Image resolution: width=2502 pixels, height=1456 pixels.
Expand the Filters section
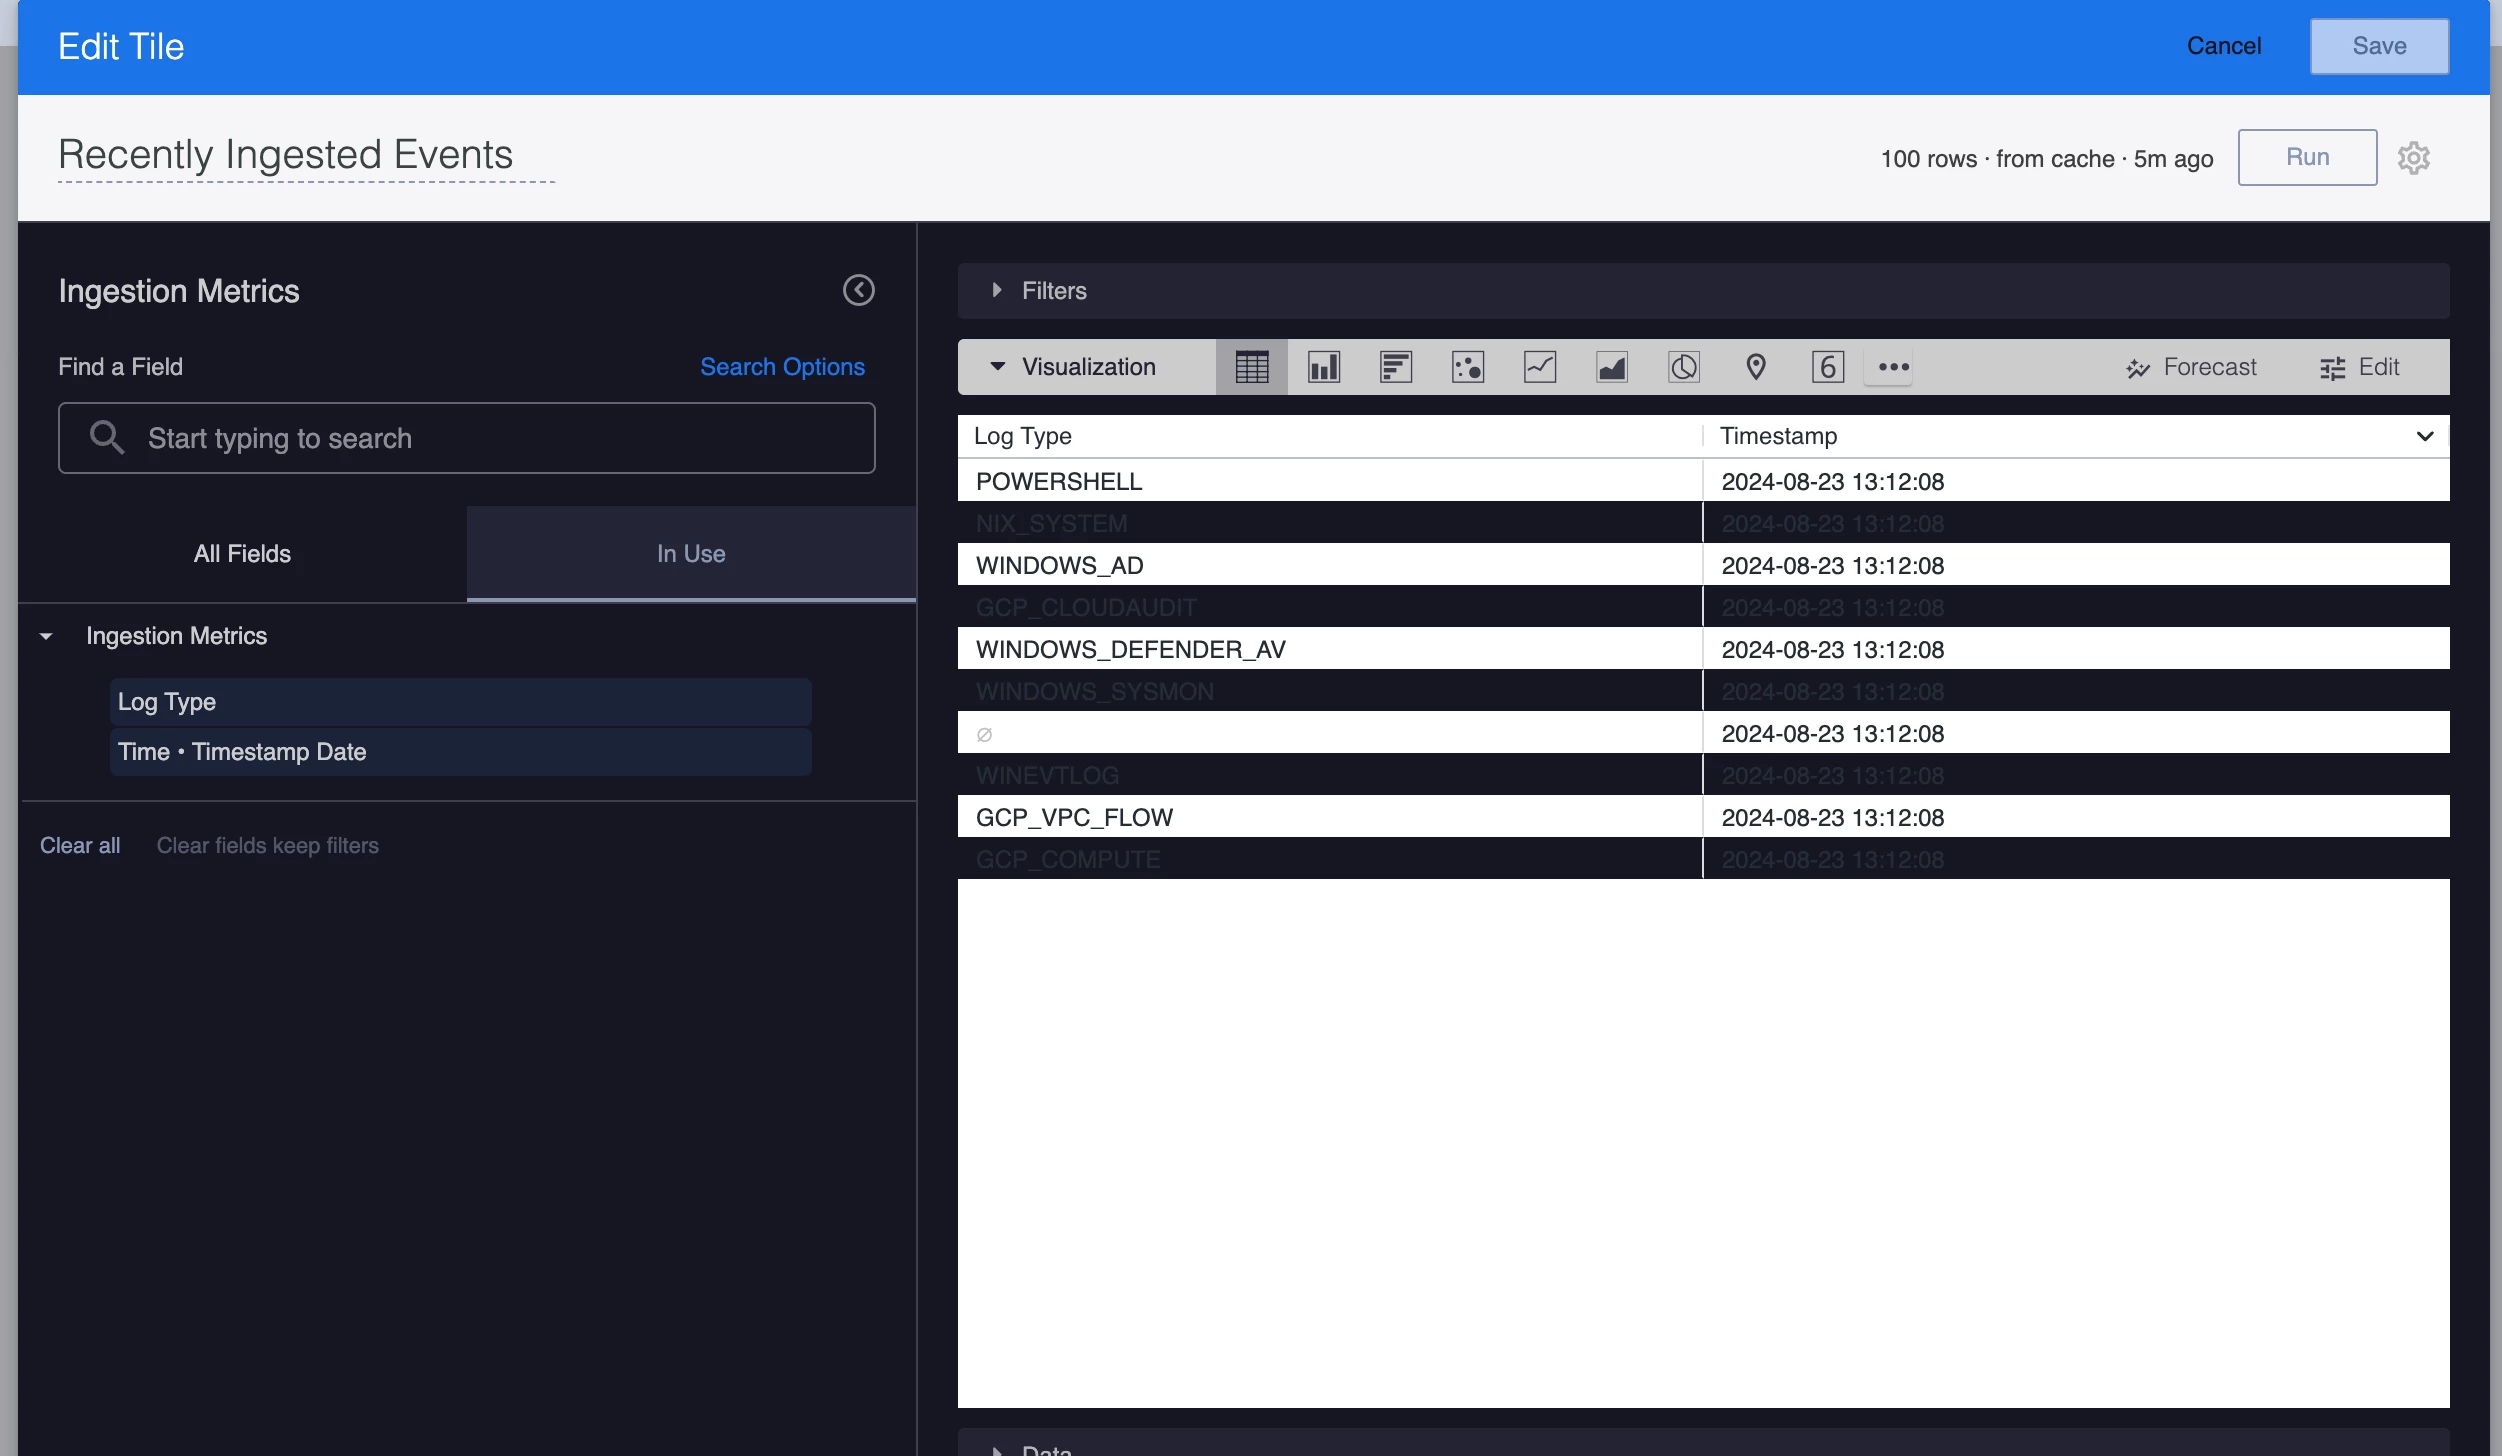(x=1703, y=291)
